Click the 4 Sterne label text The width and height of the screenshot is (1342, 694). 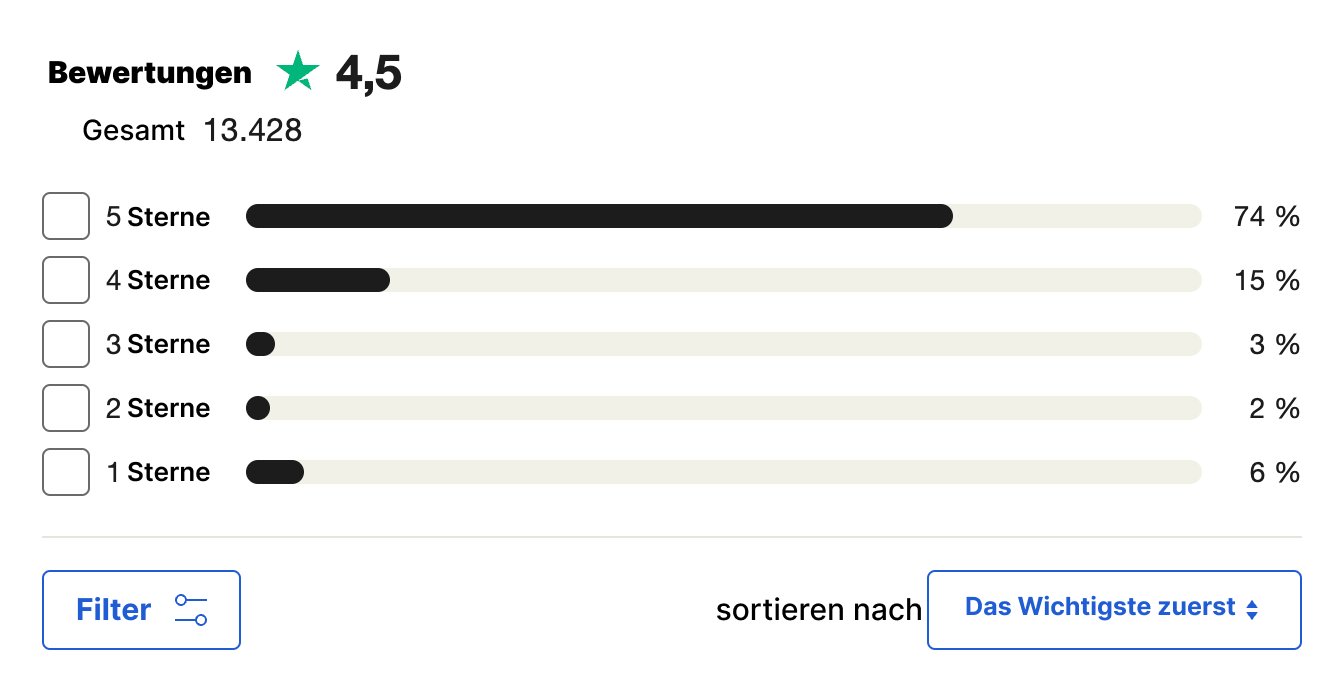tap(158, 281)
